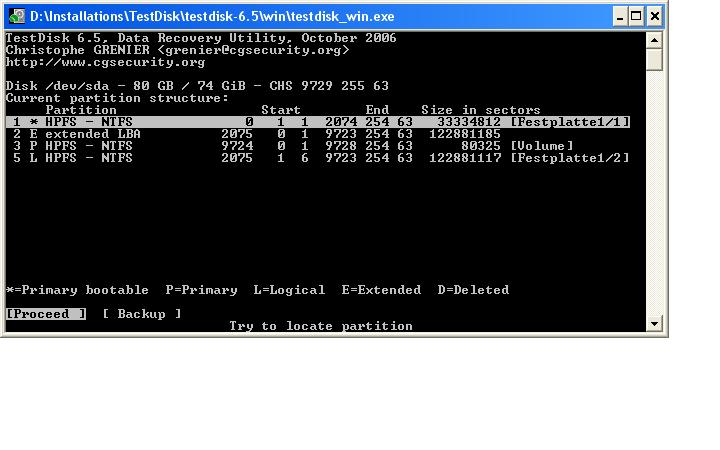Image resolution: width=720 pixels, height=450 pixels.
Task: Click the grenier@cgsecurity.org email text
Action: [x=253, y=50]
